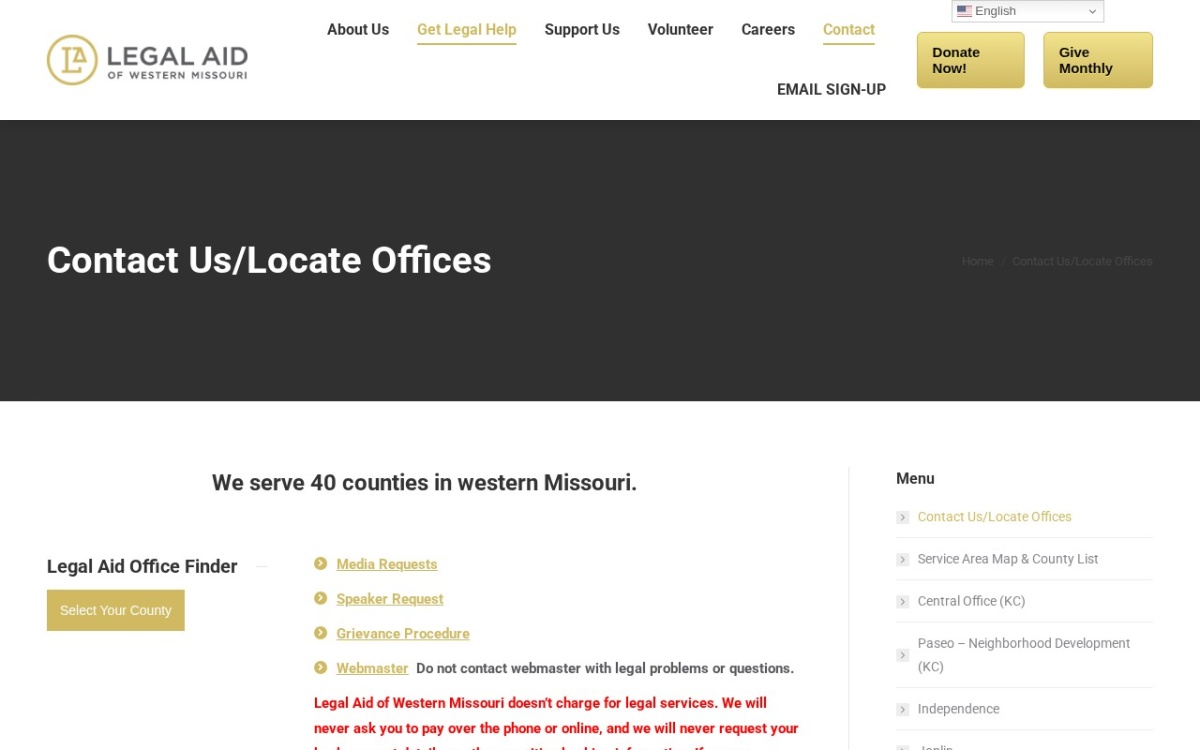Open the Support Us menu

tap(582, 30)
